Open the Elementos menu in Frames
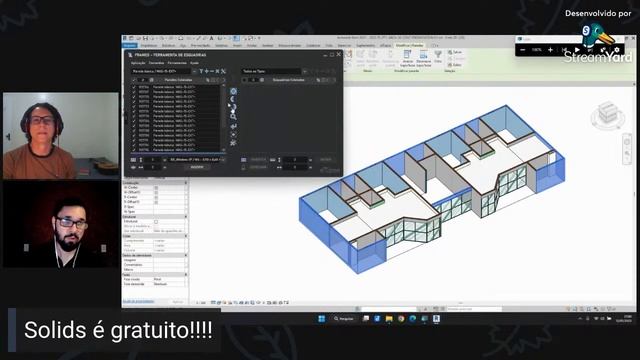The width and height of the screenshot is (640, 360). click(x=156, y=63)
